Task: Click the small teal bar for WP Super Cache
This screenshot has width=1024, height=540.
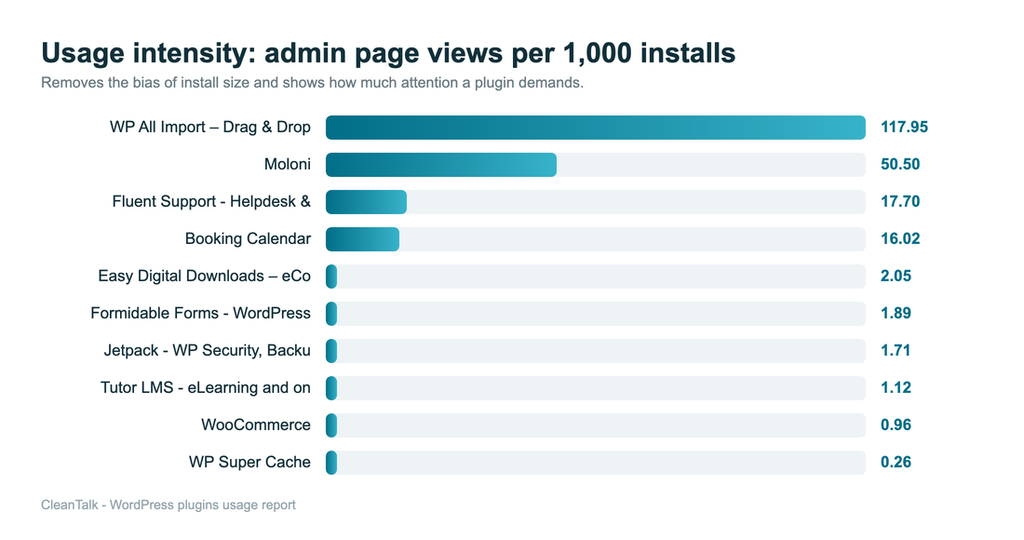Action: pyautogui.click(x=332, y=462)
